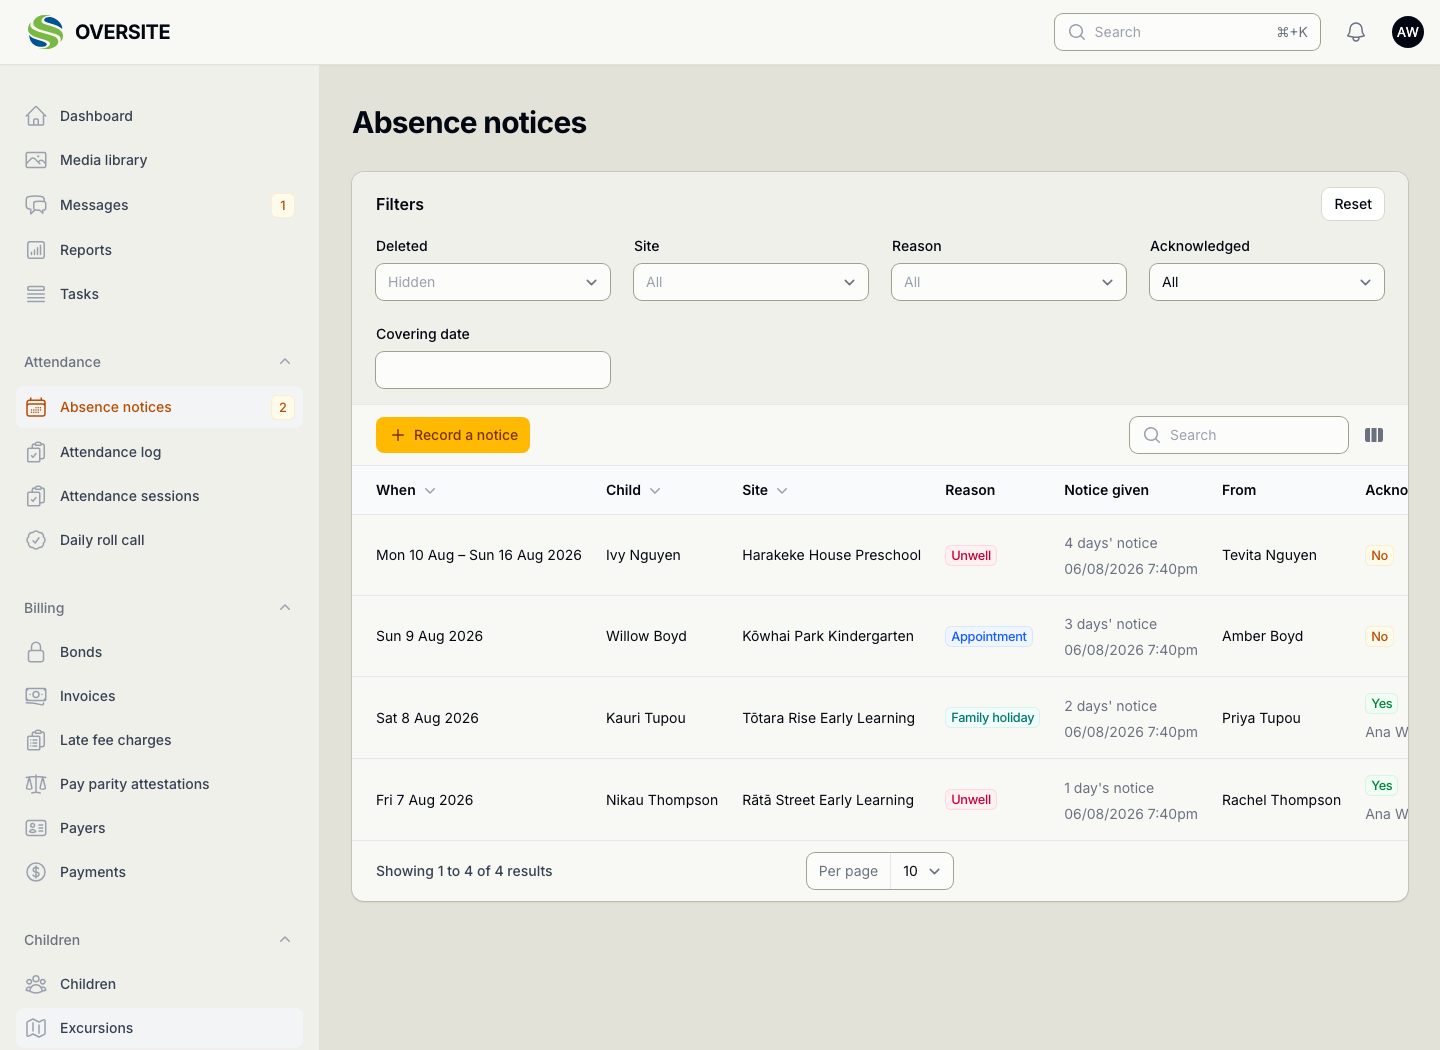Open Reports in sidebar
Image resolution: width=1440 pixels, height=1050 pixels.
[x=159, y=250]
